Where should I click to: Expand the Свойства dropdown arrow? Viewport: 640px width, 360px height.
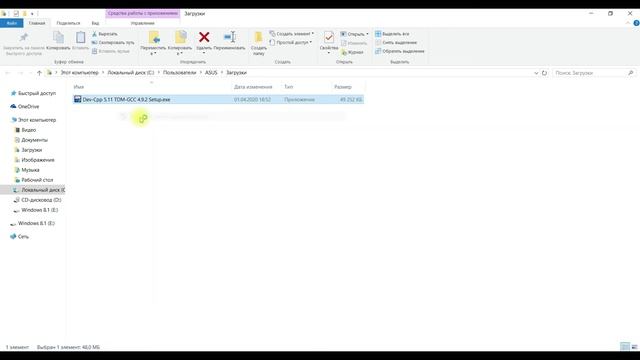[x=329, y=53]
